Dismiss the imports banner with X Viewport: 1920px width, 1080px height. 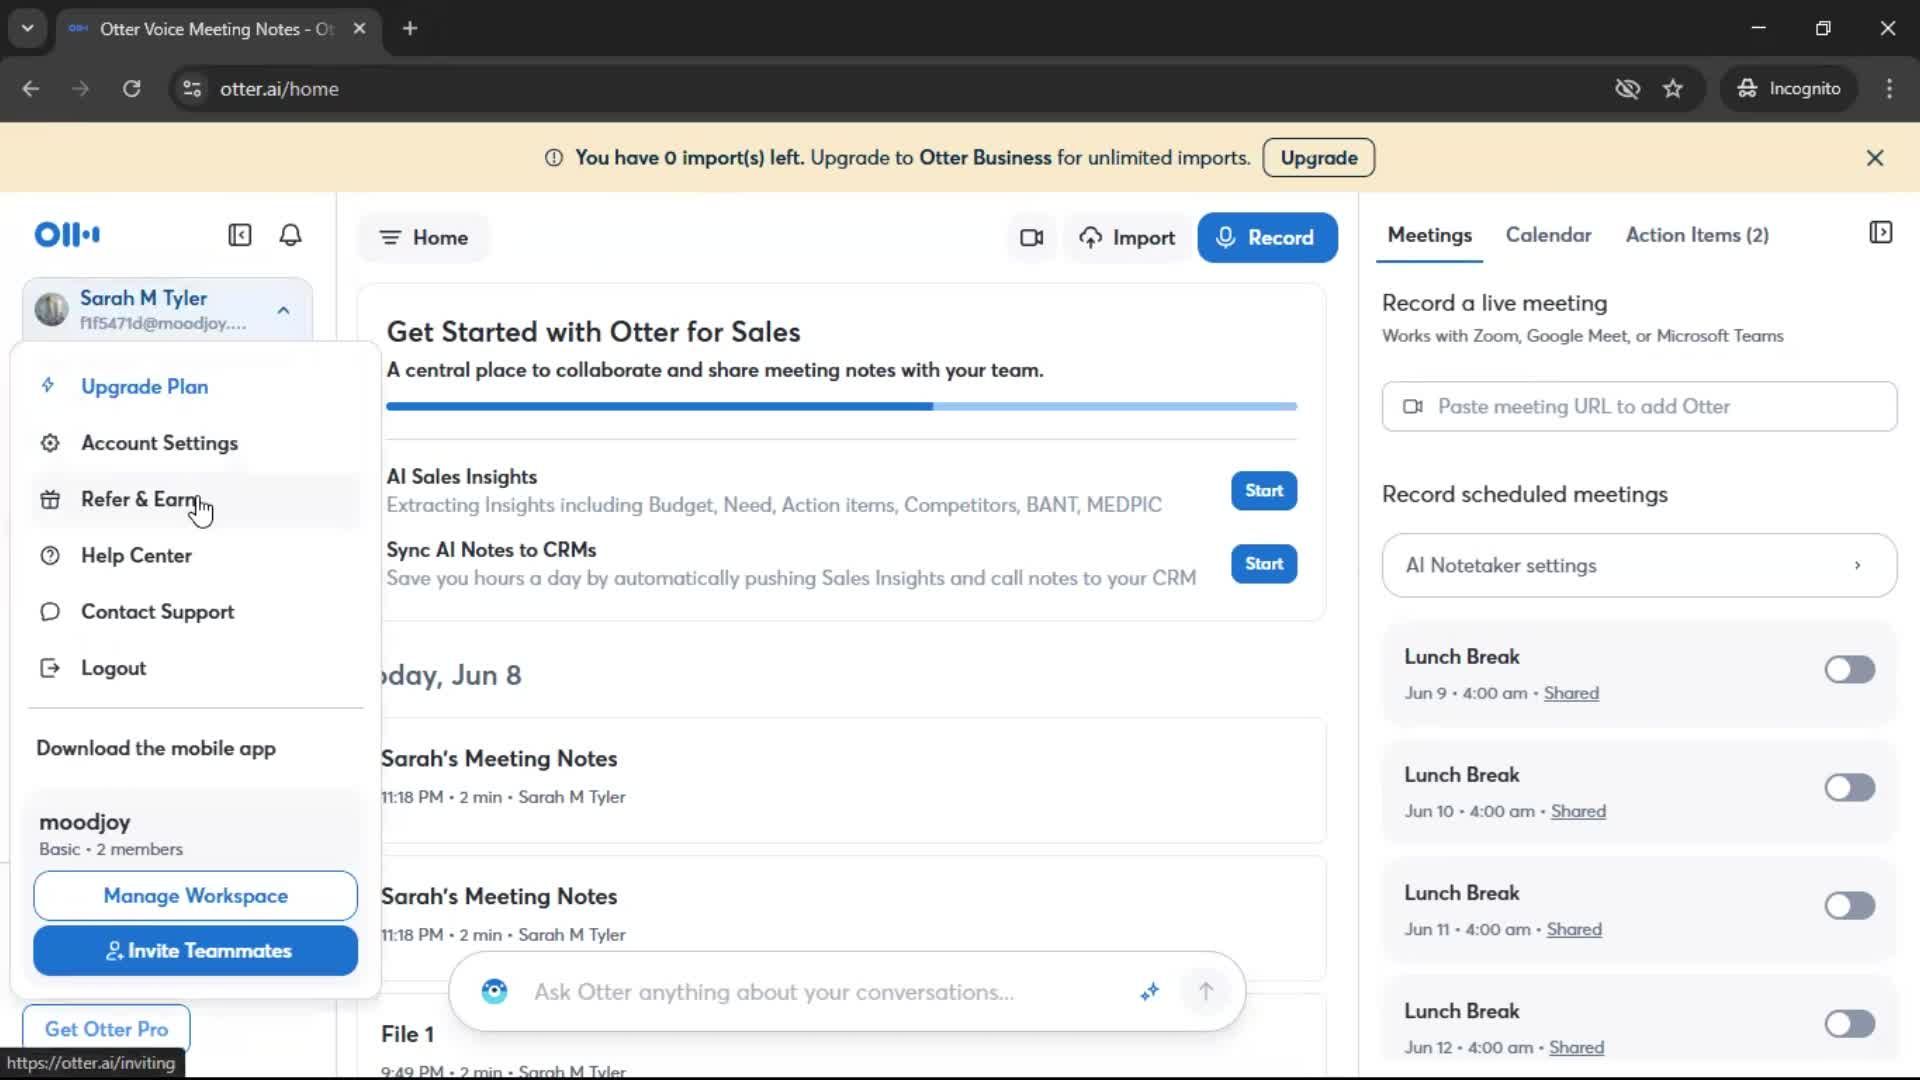[x=1875, y=158]
